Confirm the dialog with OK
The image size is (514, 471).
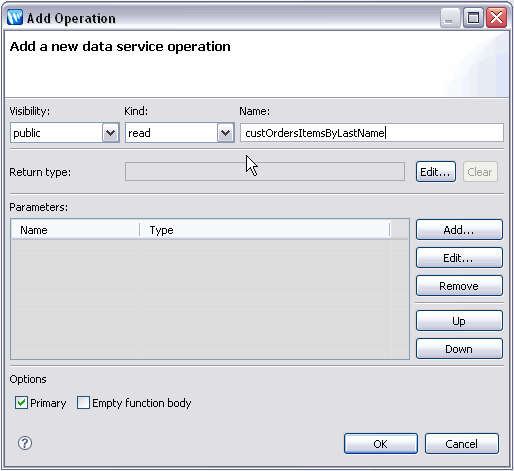(381, 444)
